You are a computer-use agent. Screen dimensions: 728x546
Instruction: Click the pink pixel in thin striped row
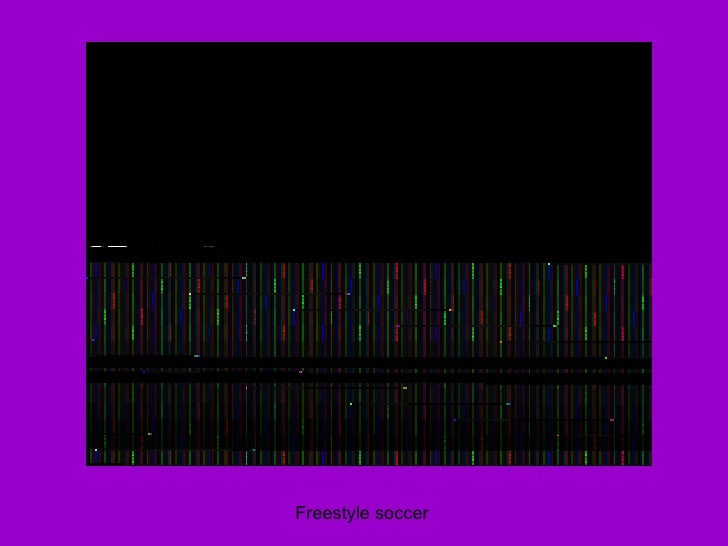[x=300, y=372]
